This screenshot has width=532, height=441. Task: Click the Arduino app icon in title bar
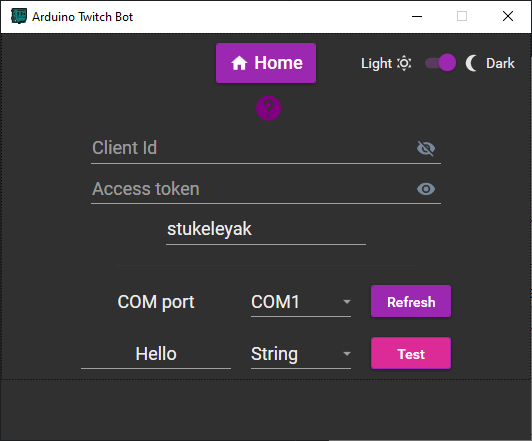point(19,16)
